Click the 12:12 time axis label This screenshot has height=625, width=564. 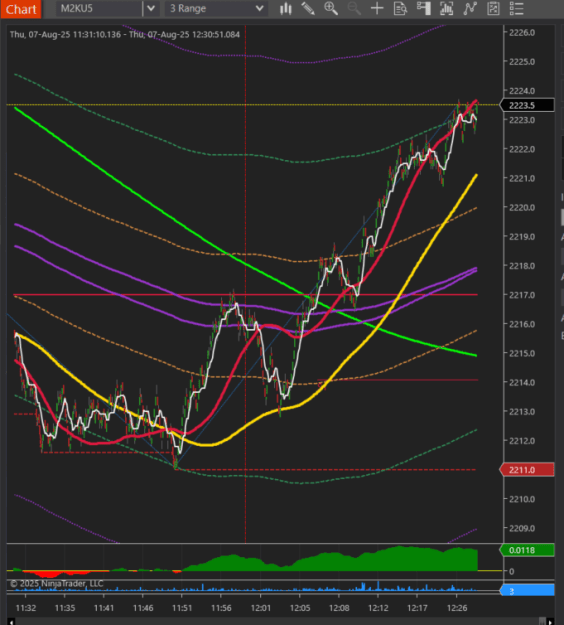pyautogui.click(x=378, y=608)
